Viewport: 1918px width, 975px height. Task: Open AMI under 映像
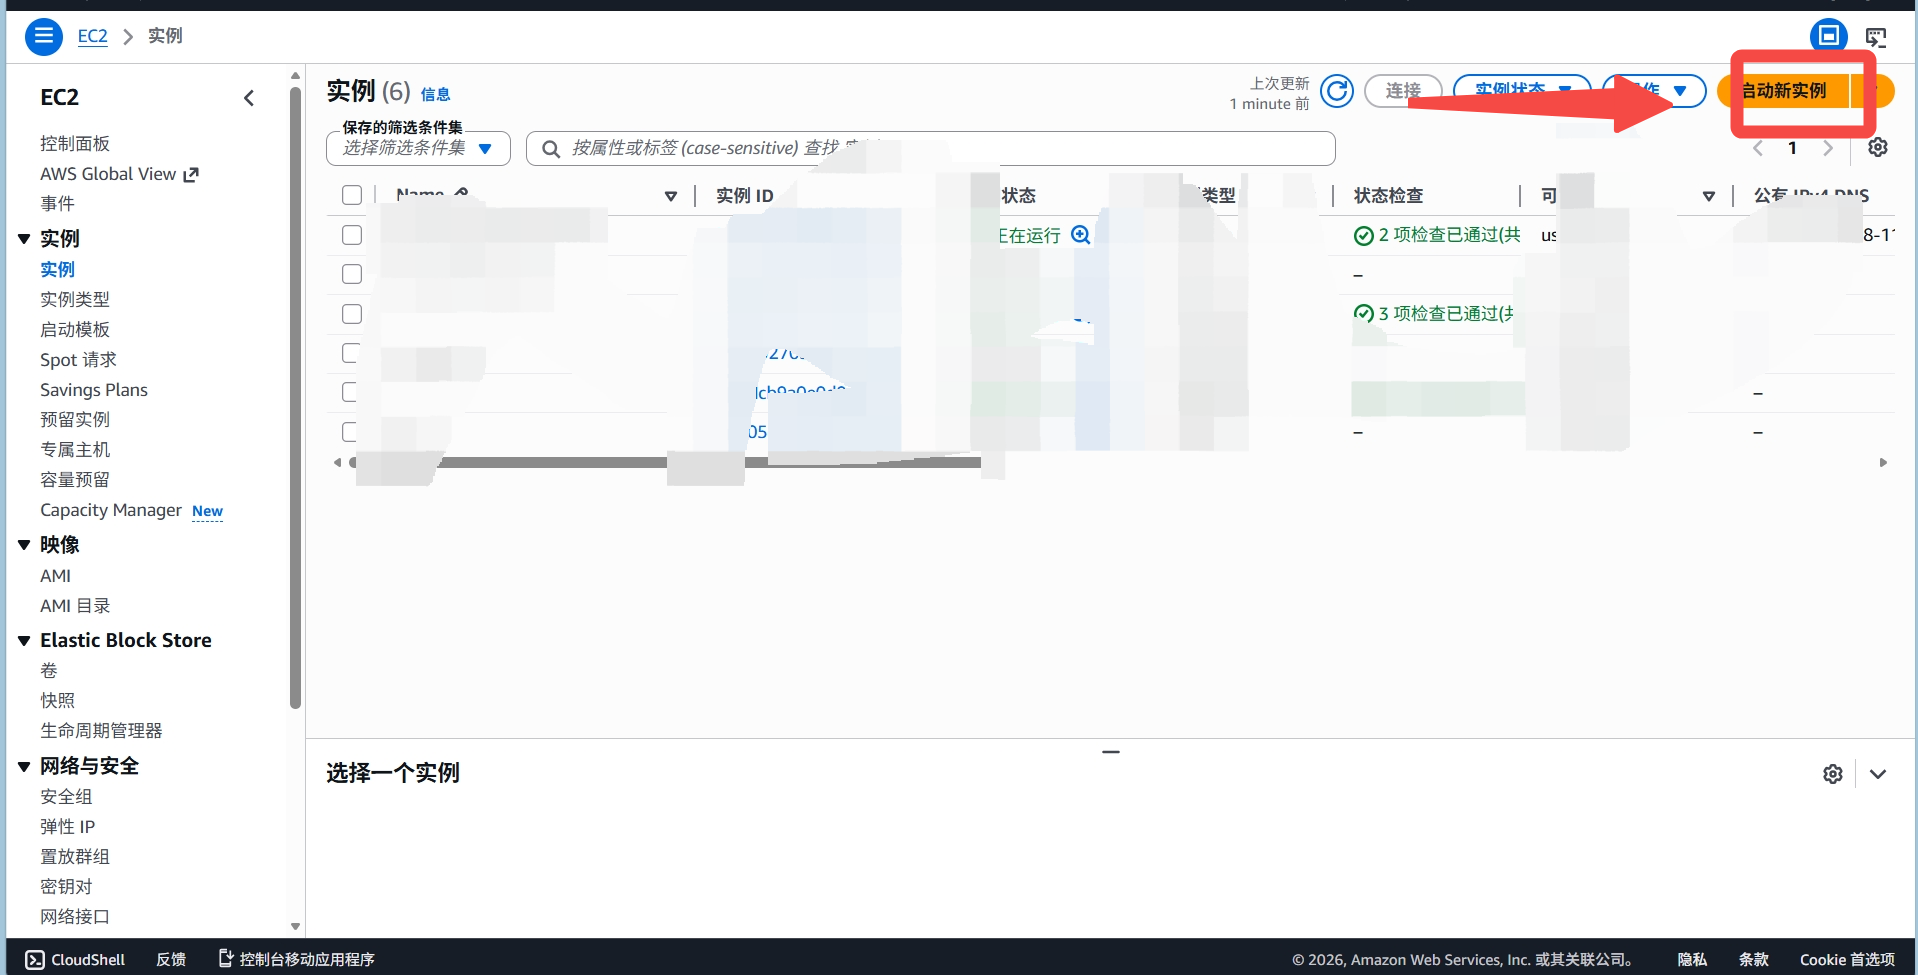(x=55, y=576)
